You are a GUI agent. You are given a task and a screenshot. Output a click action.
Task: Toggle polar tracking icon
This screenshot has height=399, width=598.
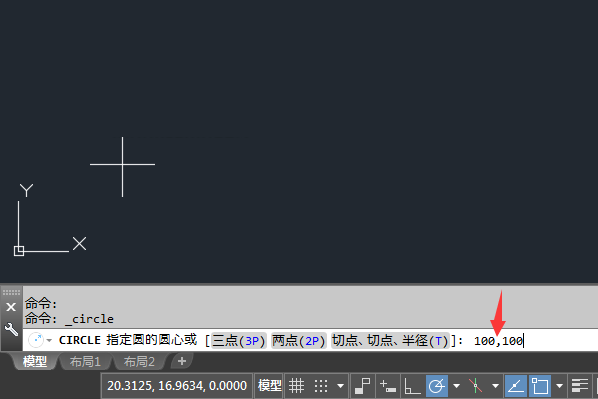[x=437, y=386]
